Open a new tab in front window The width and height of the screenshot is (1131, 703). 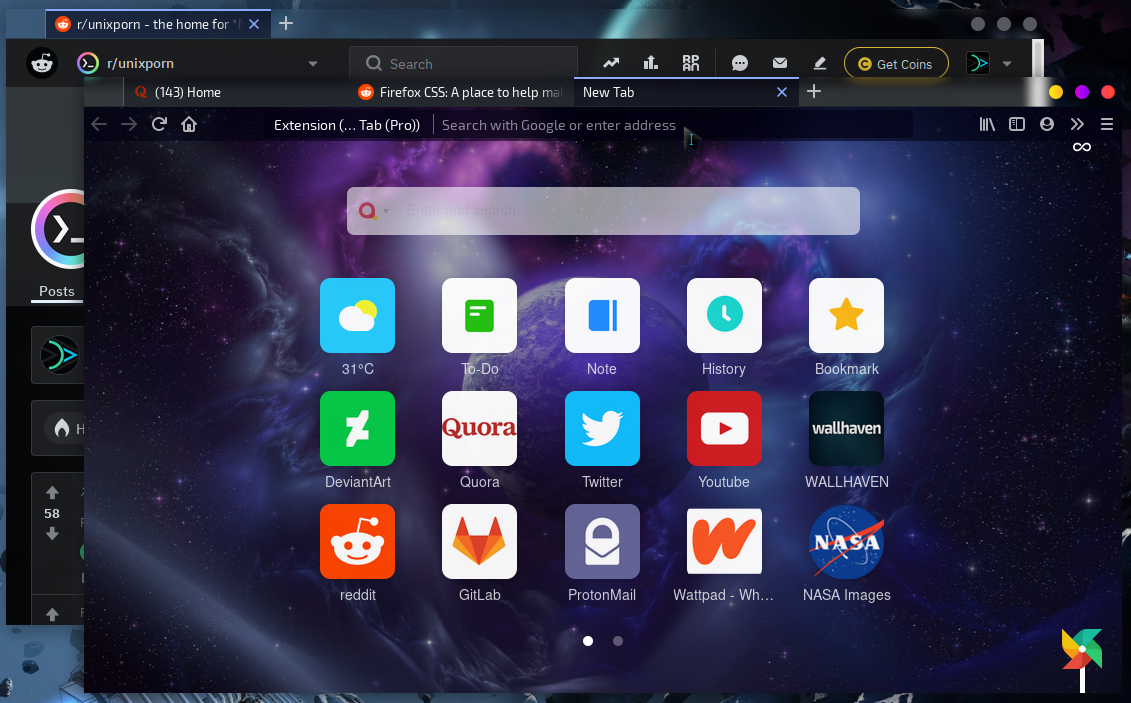[814, 92]
